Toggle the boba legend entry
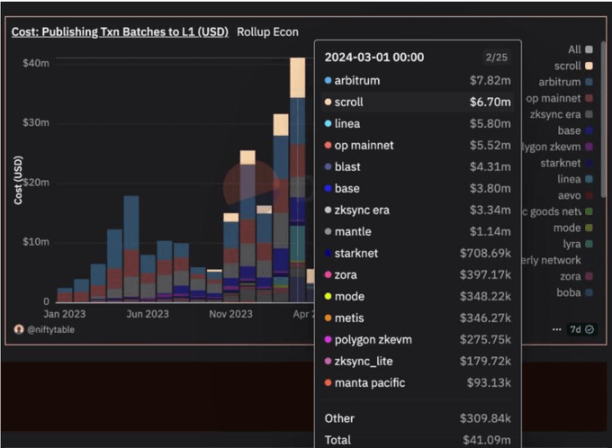This screenshot has width=612, height=448. point(570,292)
